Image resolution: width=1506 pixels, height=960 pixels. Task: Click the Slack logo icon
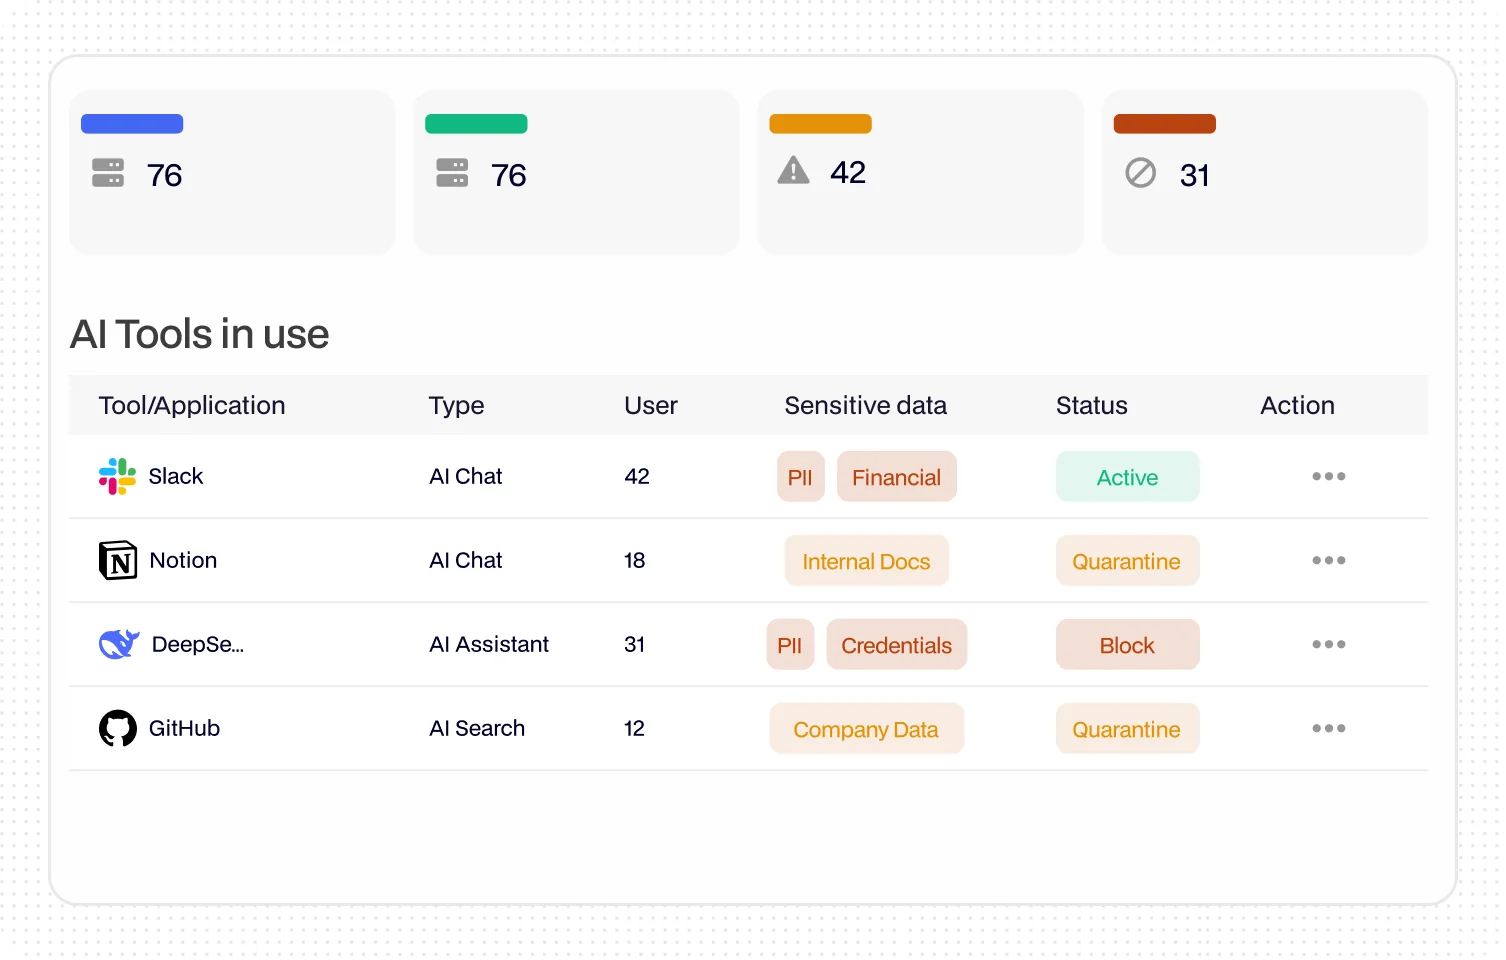click(117, 476)
